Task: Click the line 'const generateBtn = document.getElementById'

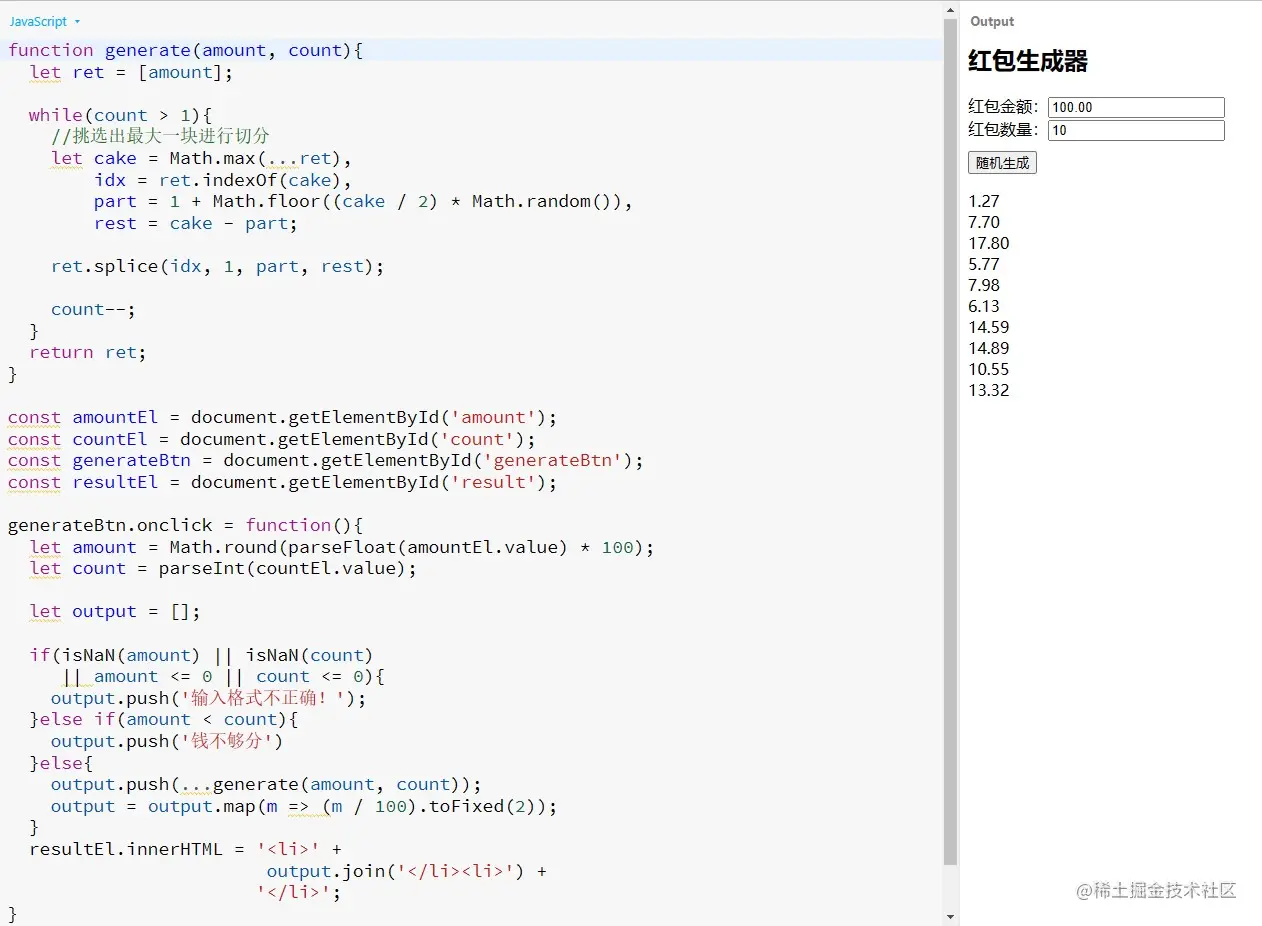Action: tap(326, 460)
